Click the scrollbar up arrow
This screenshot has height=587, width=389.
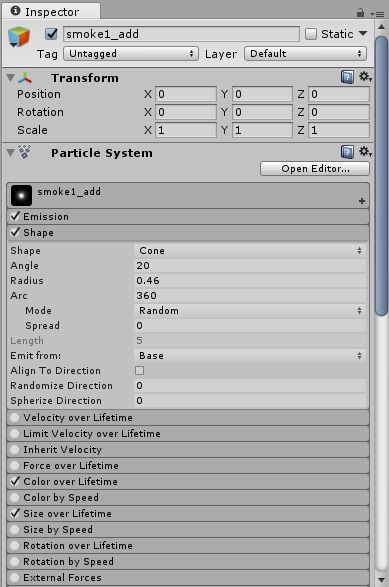[382, 27]
